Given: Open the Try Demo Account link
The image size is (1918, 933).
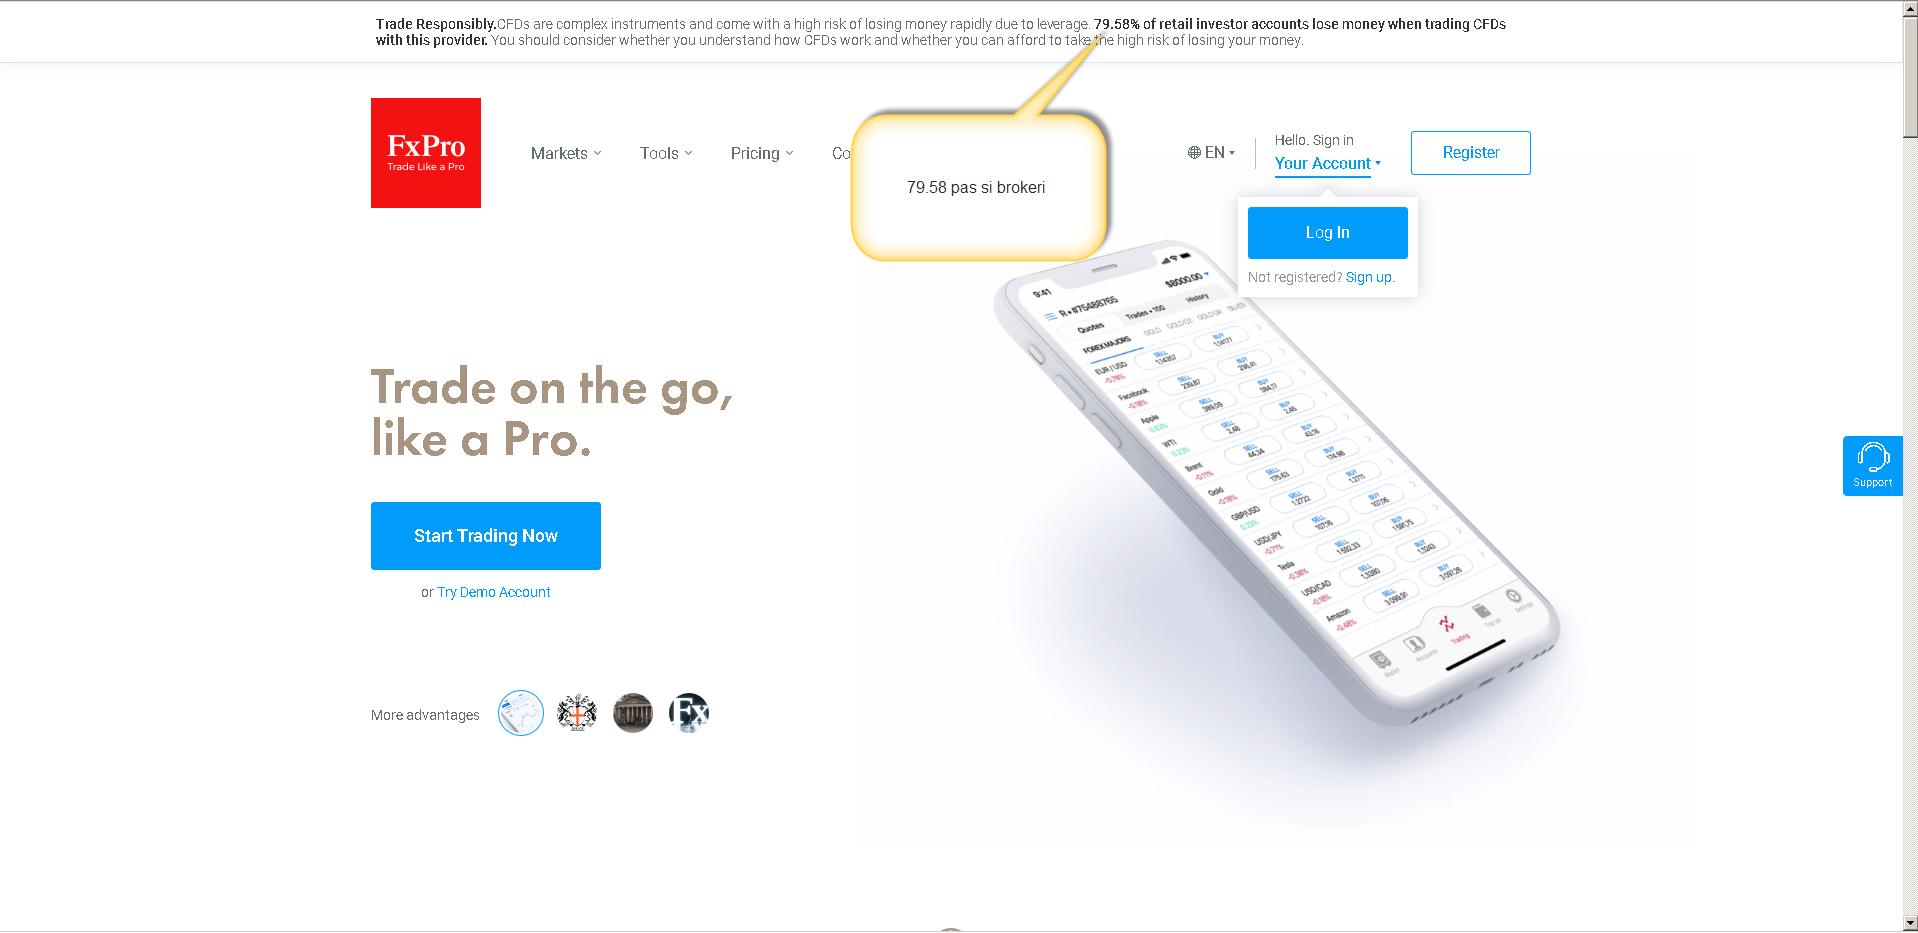Looking at the screenshot, I should [494, 593].
